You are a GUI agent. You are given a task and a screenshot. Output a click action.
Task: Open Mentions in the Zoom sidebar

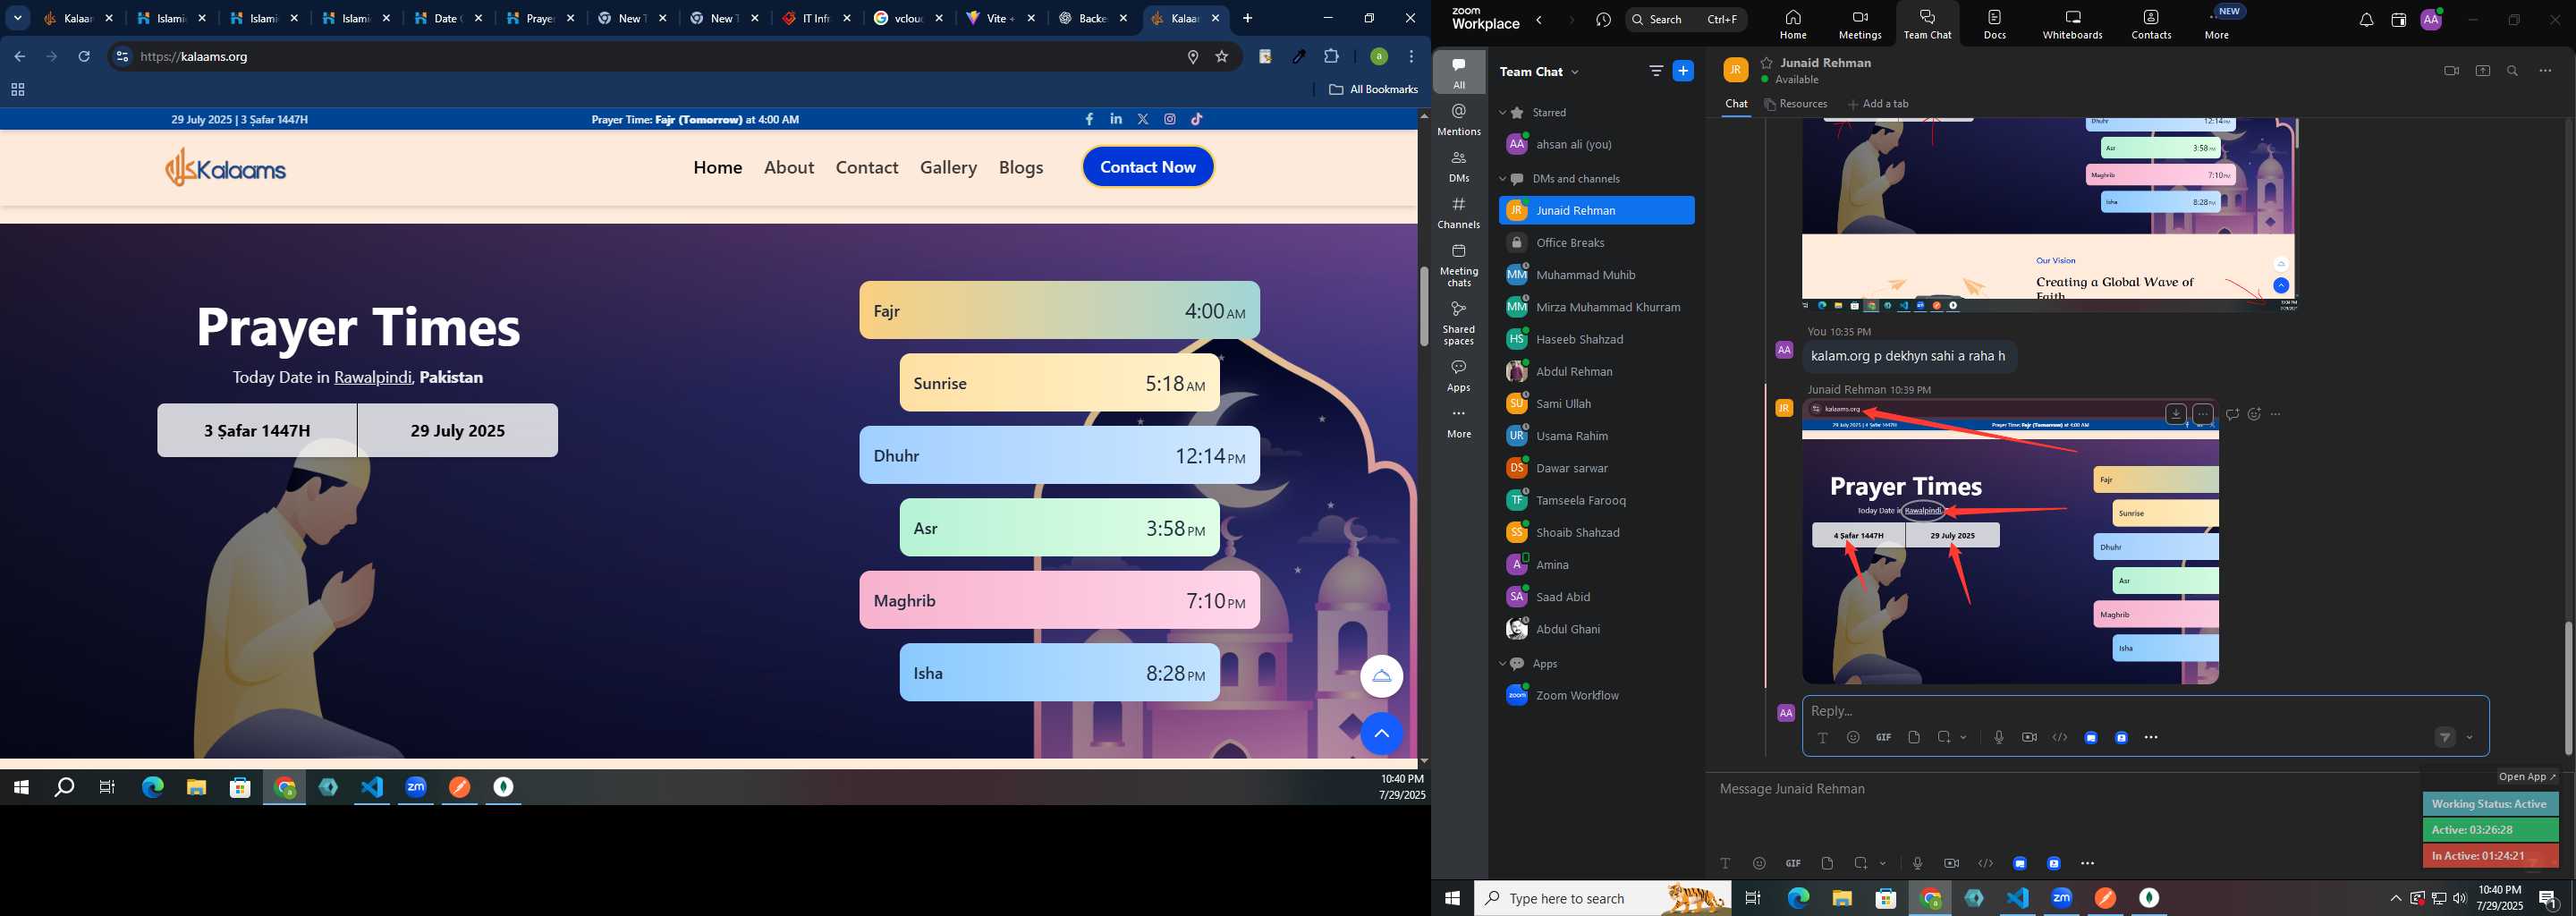click(x=1459, y=119)
